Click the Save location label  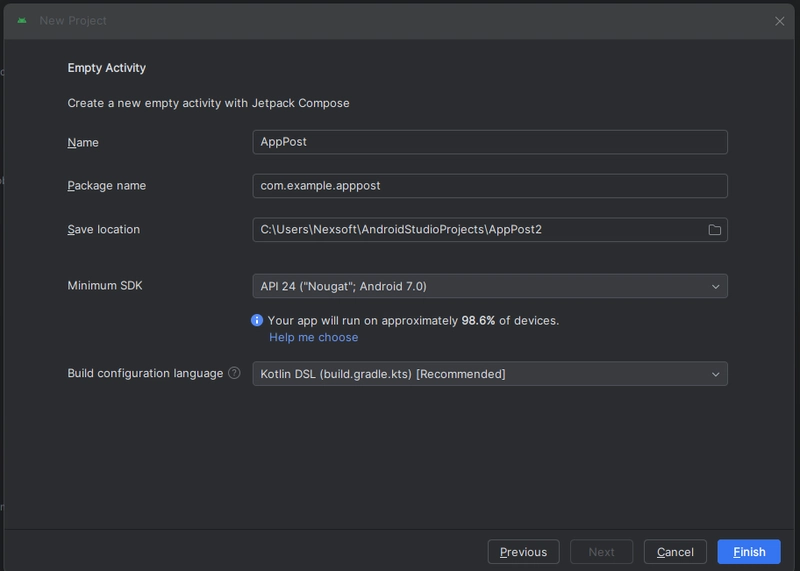[104, 230]
